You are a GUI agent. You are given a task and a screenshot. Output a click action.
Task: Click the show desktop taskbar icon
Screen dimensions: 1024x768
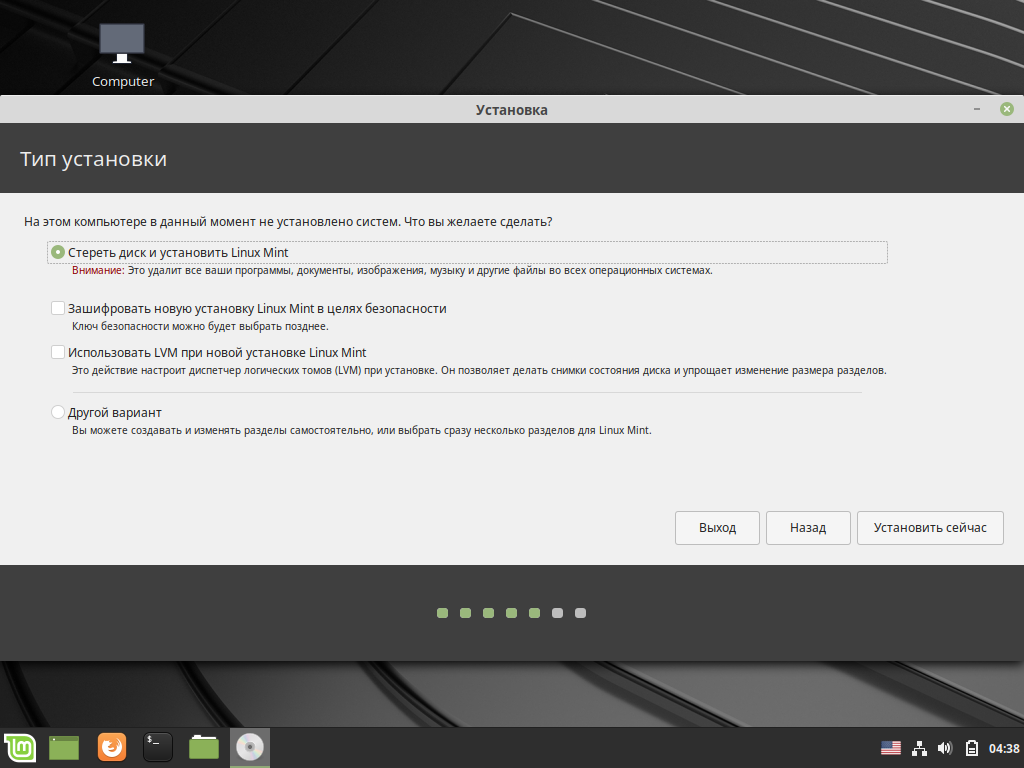(64, 747)
